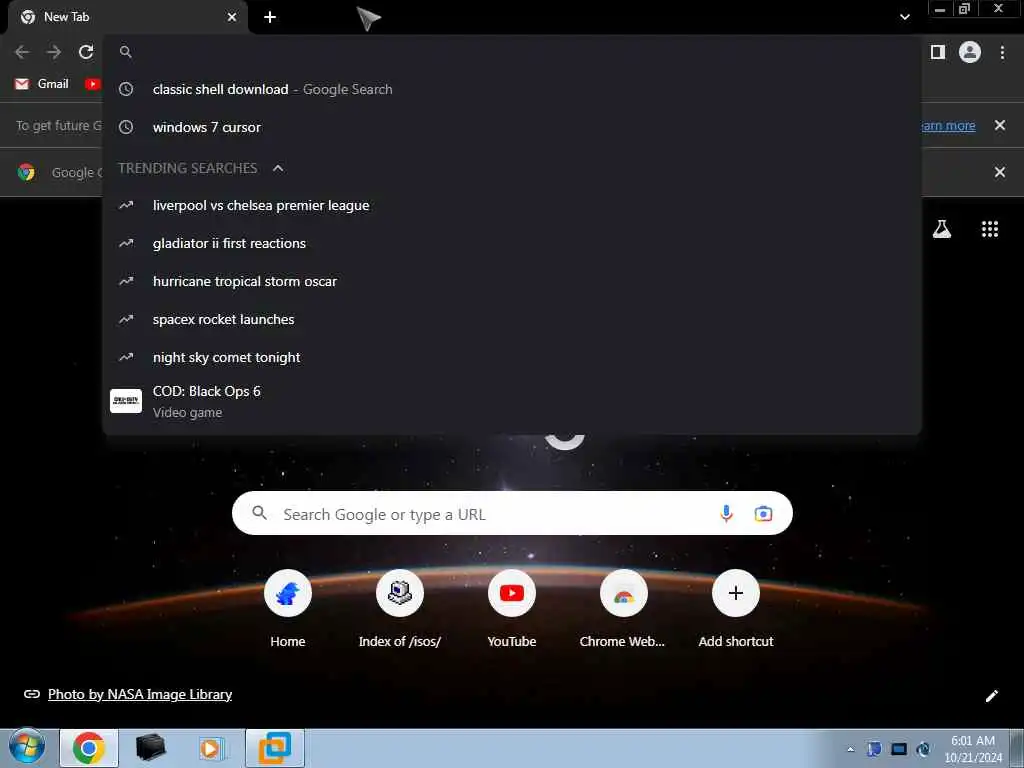Image resolution: width=1024 pixels, height=768 pixels.
Task: Toggle the side panel icon
Action: [x=938, y=52]
